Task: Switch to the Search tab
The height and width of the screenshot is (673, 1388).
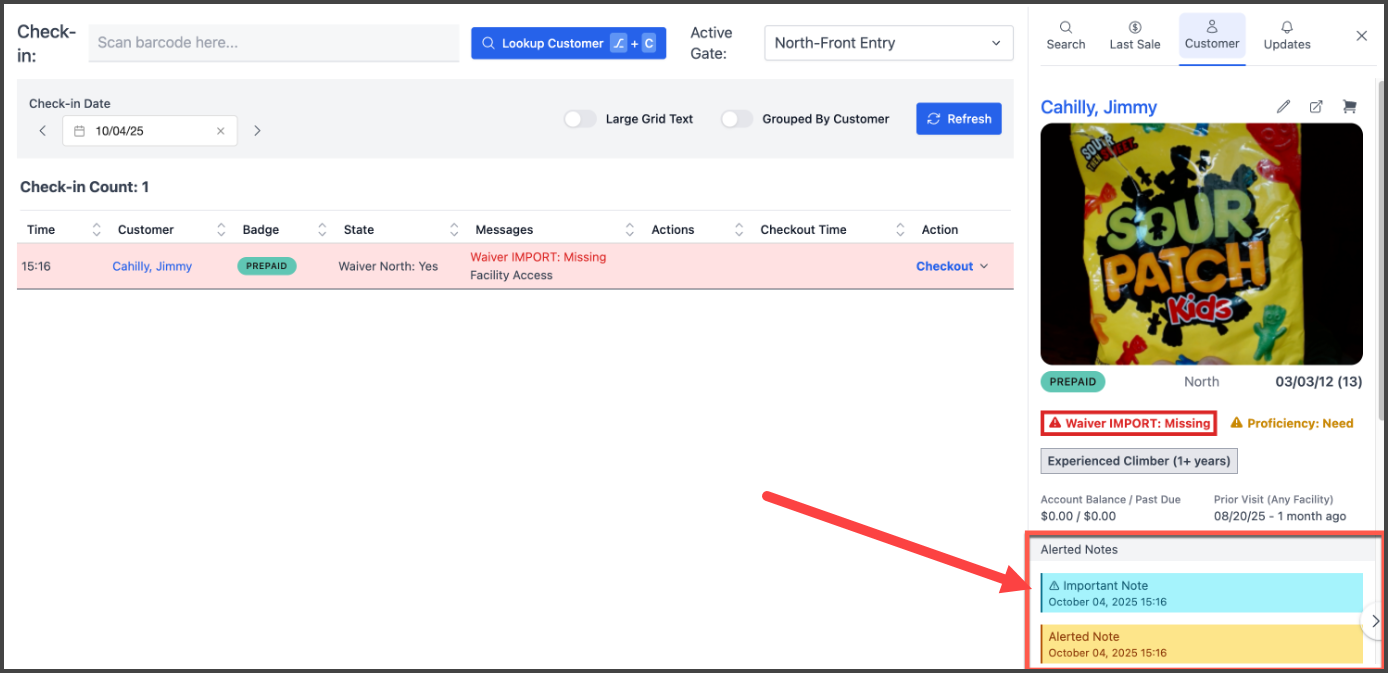Action: (x=1065, y=36)
